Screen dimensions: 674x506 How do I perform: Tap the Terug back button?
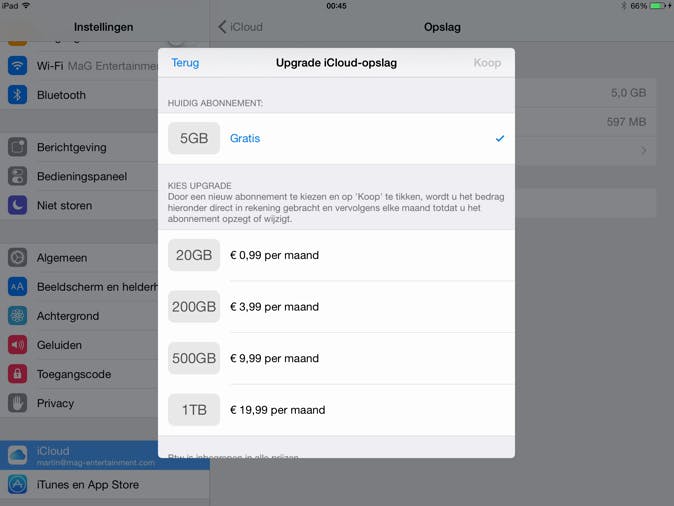click(185, 62)
